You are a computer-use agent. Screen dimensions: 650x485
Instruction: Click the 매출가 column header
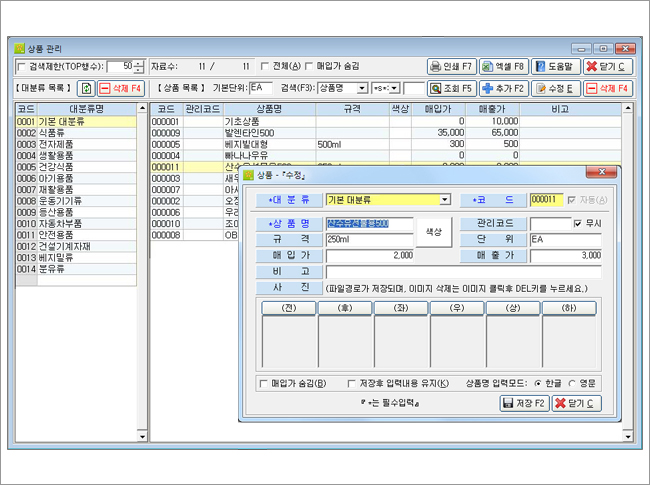pos(492,109)
